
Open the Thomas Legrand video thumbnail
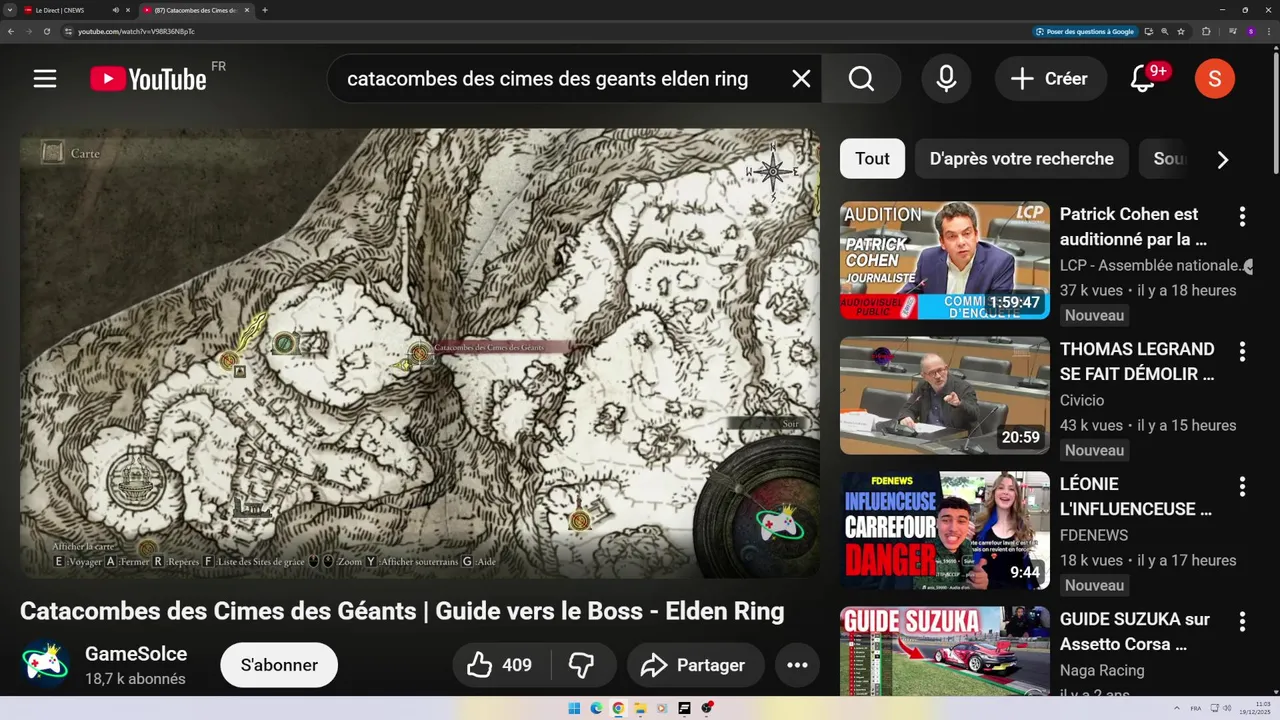pyautogui.click(x=945, y=396)
